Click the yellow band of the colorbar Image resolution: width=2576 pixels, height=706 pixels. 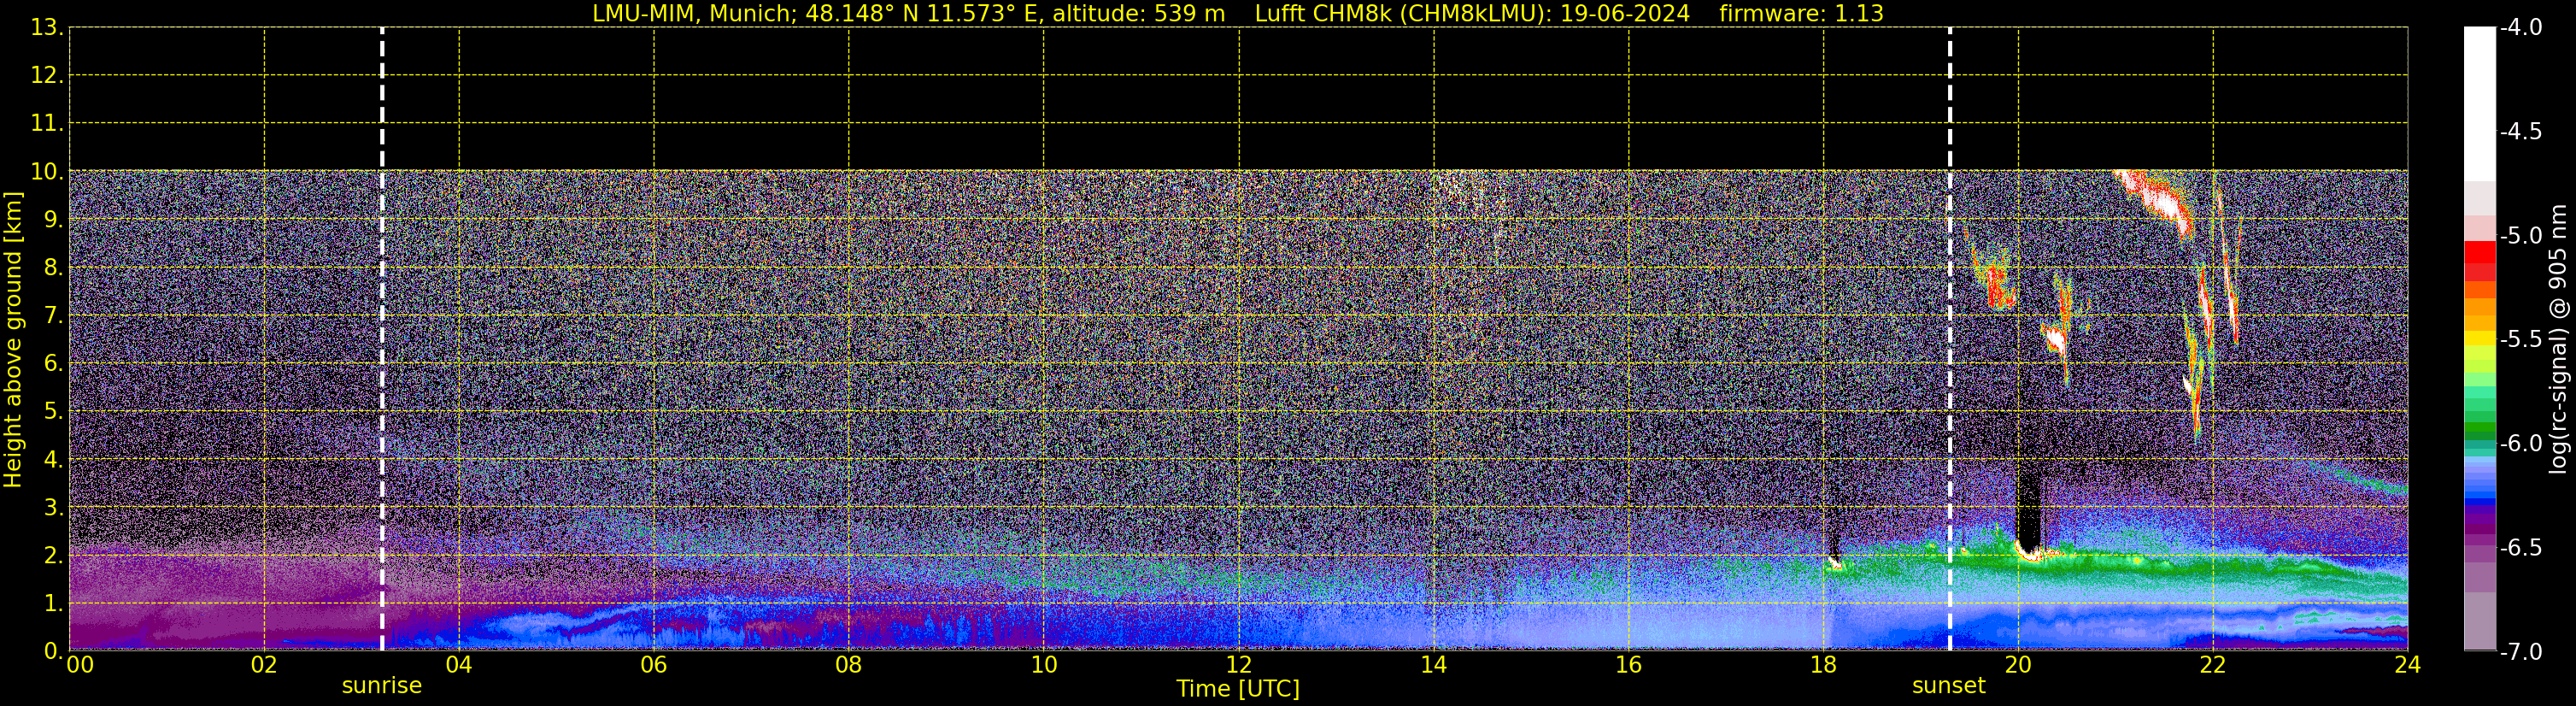point(2479,338)
